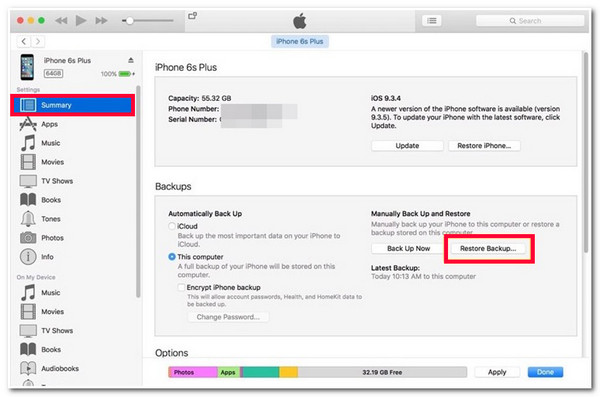This screenshot has width=600, height=397.
Task: Click Restore iPhone... button
Action: click(484, 146)
